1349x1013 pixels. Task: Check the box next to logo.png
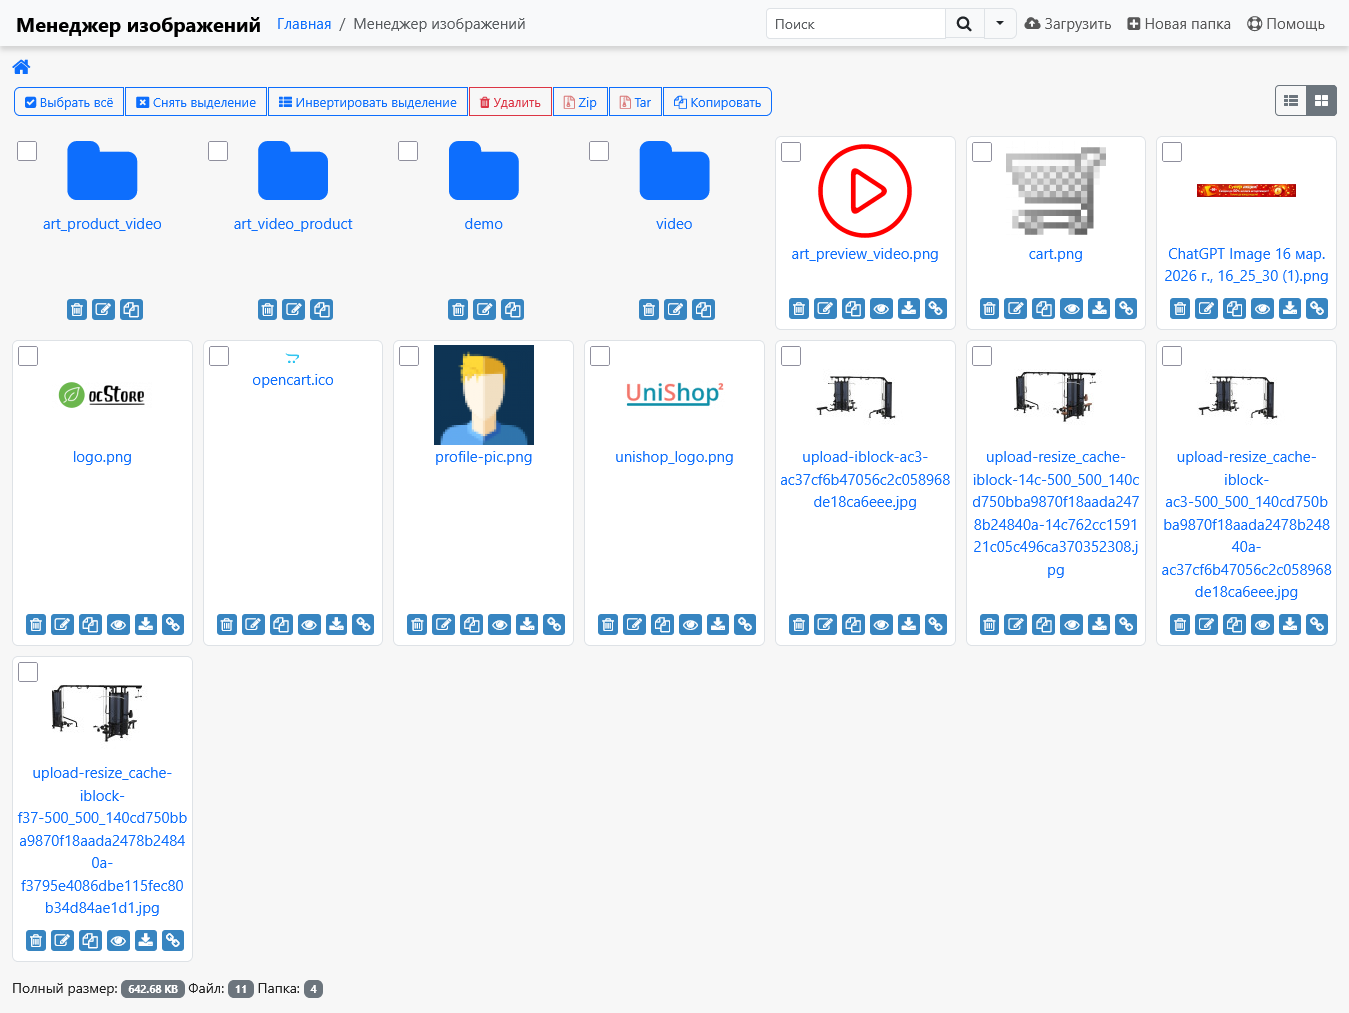[x=28, y=356]
